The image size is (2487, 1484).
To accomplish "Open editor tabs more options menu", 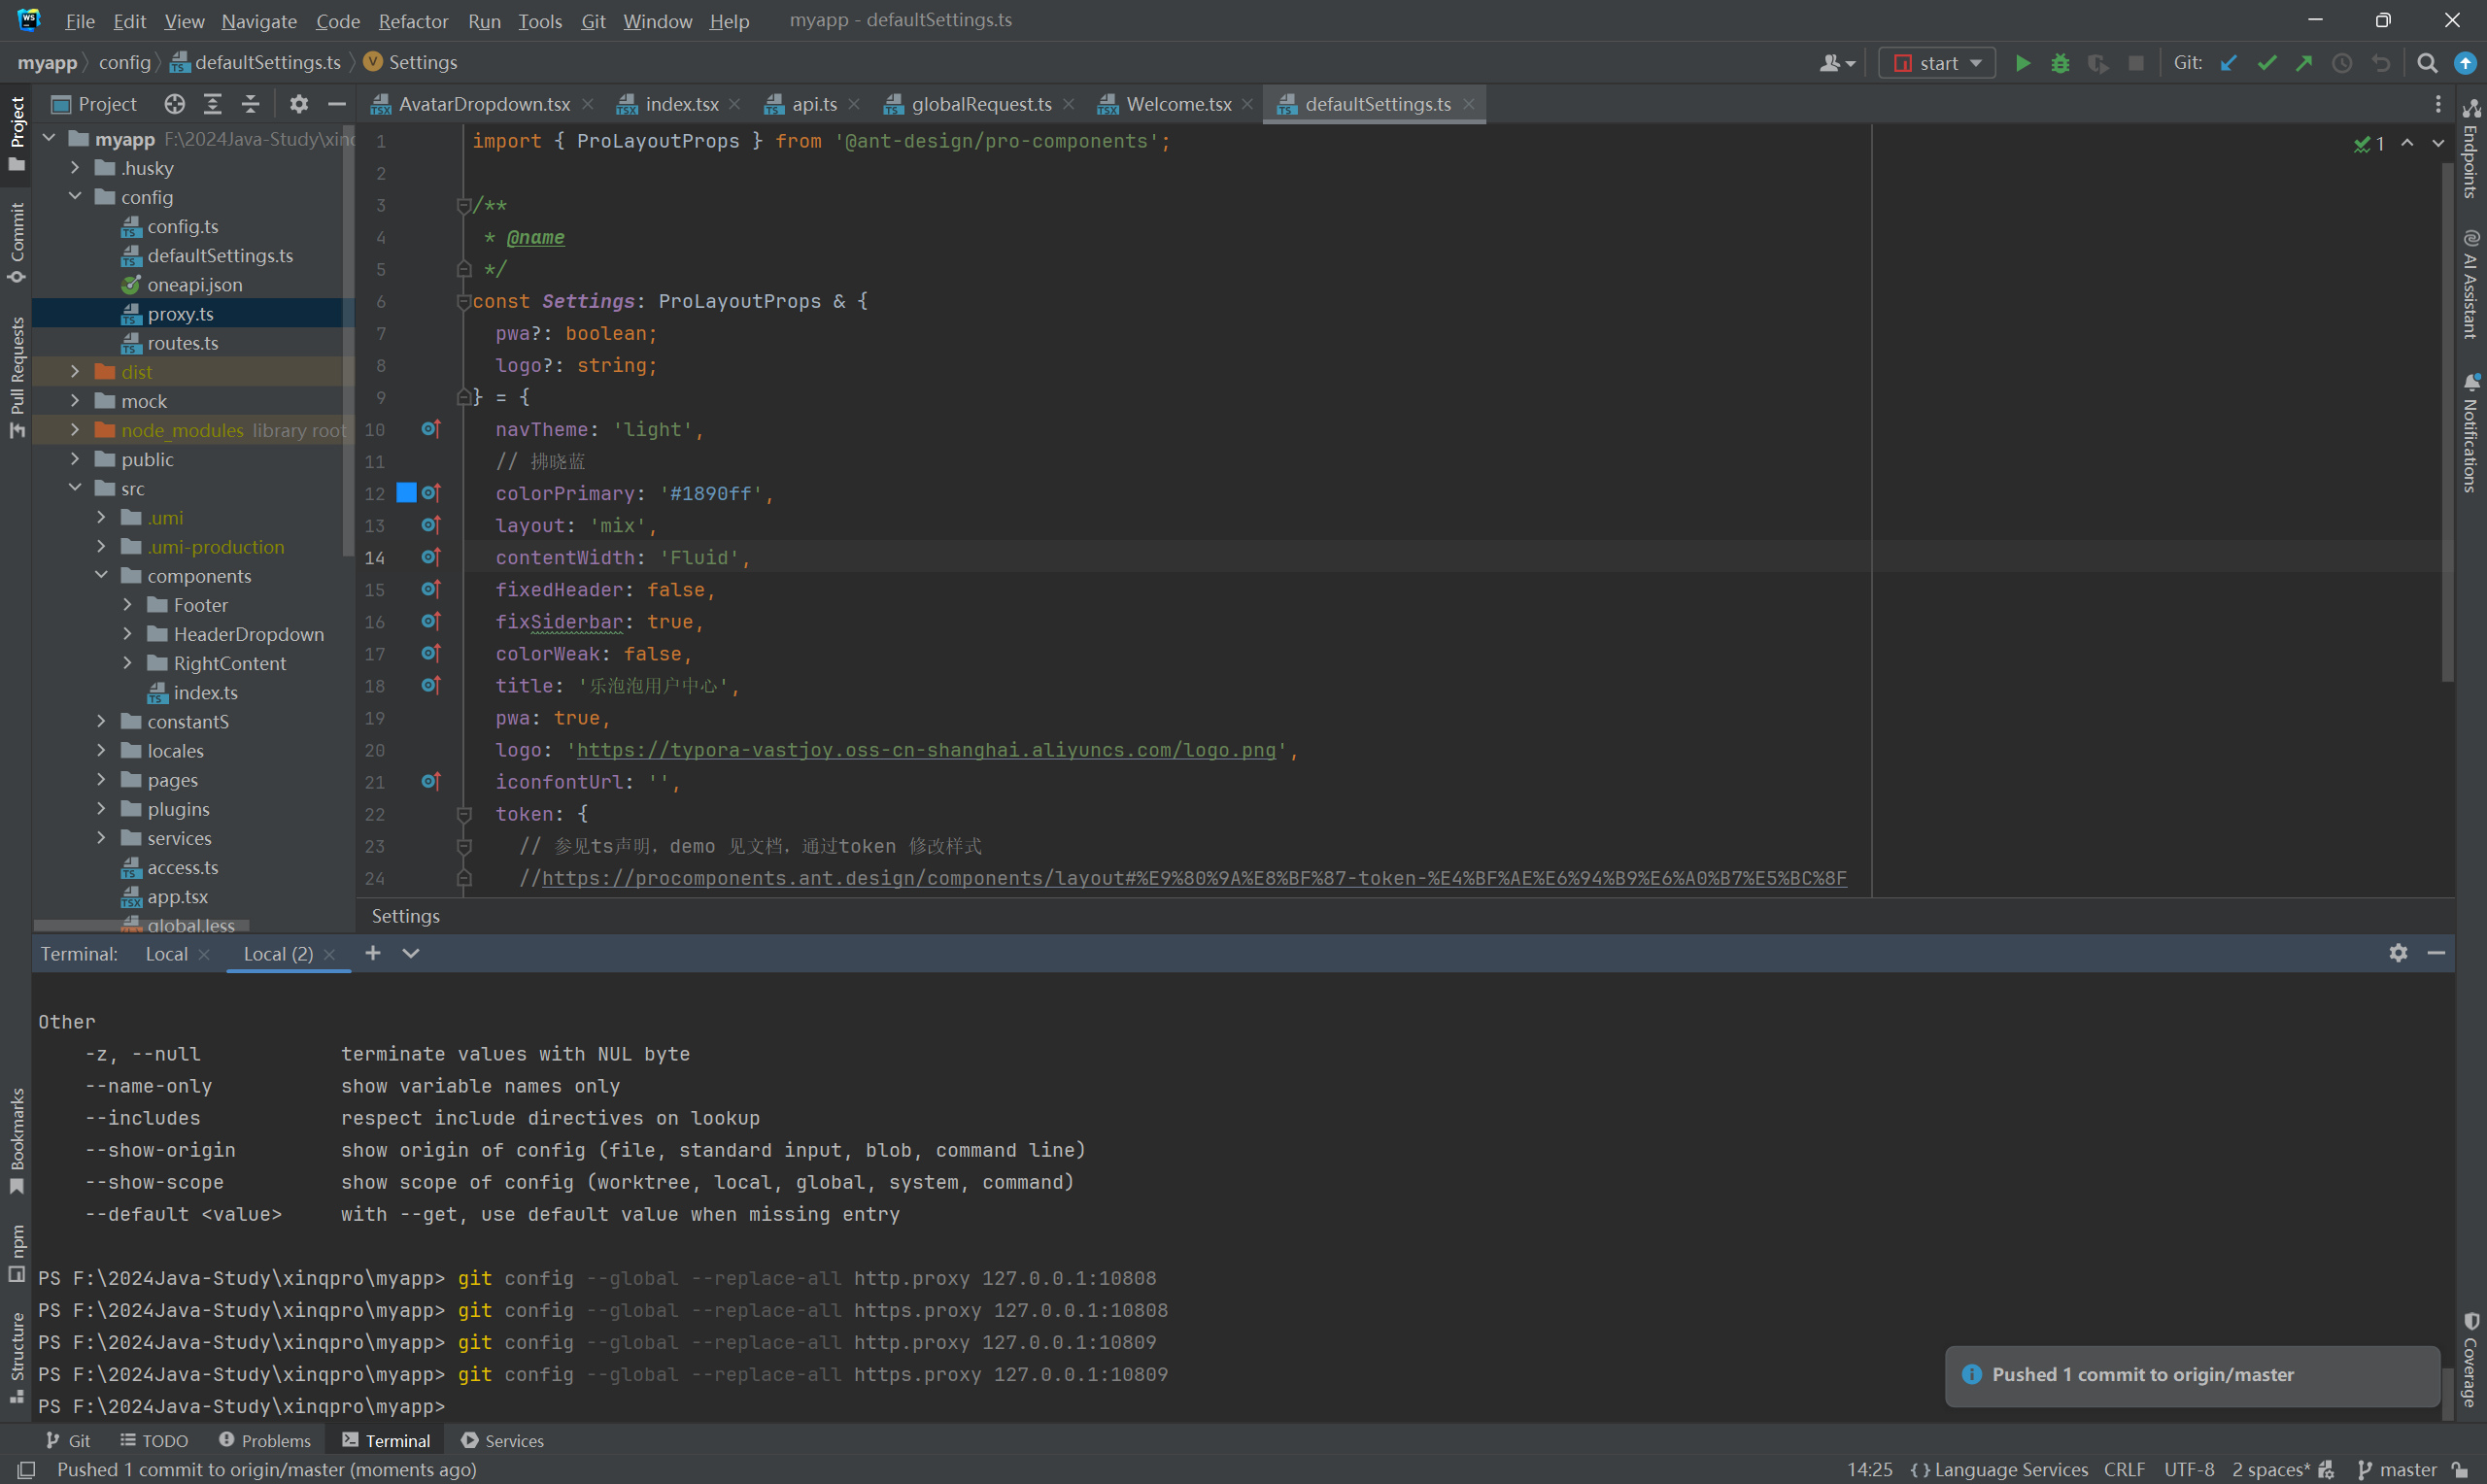I will pos(2438,104).
